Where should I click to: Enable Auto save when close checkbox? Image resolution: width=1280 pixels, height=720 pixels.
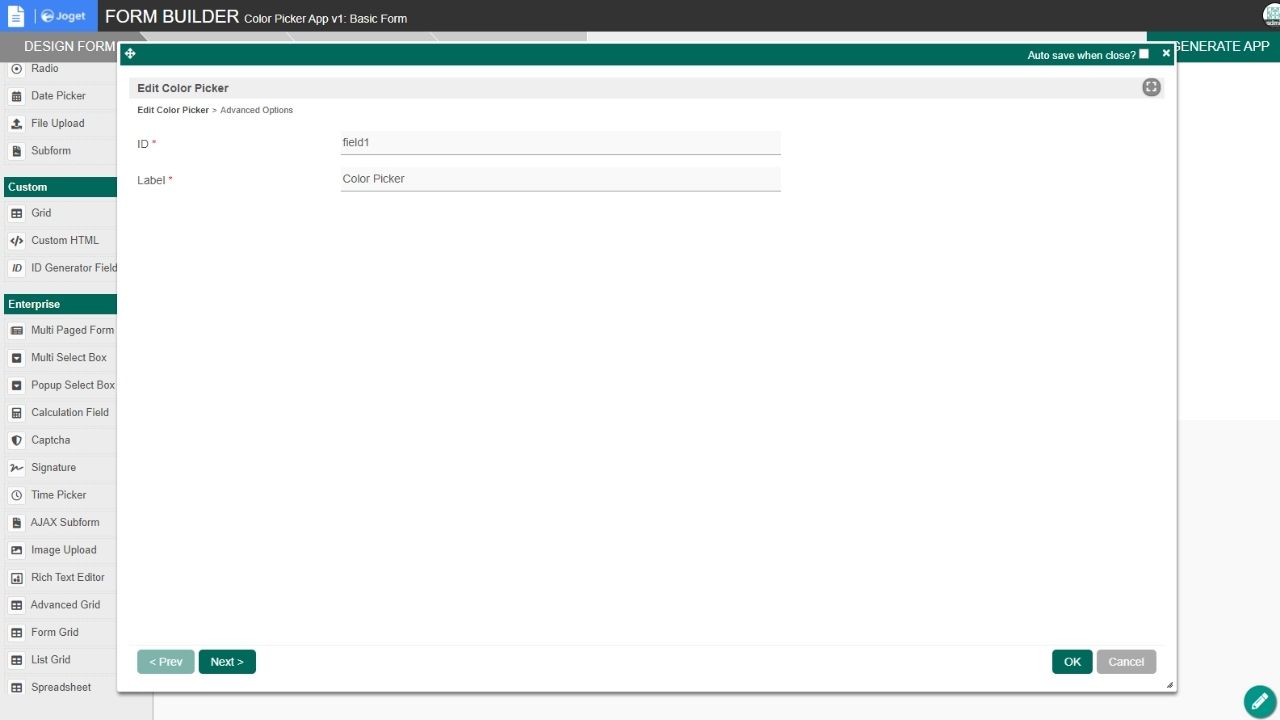tap(1144, 54)
